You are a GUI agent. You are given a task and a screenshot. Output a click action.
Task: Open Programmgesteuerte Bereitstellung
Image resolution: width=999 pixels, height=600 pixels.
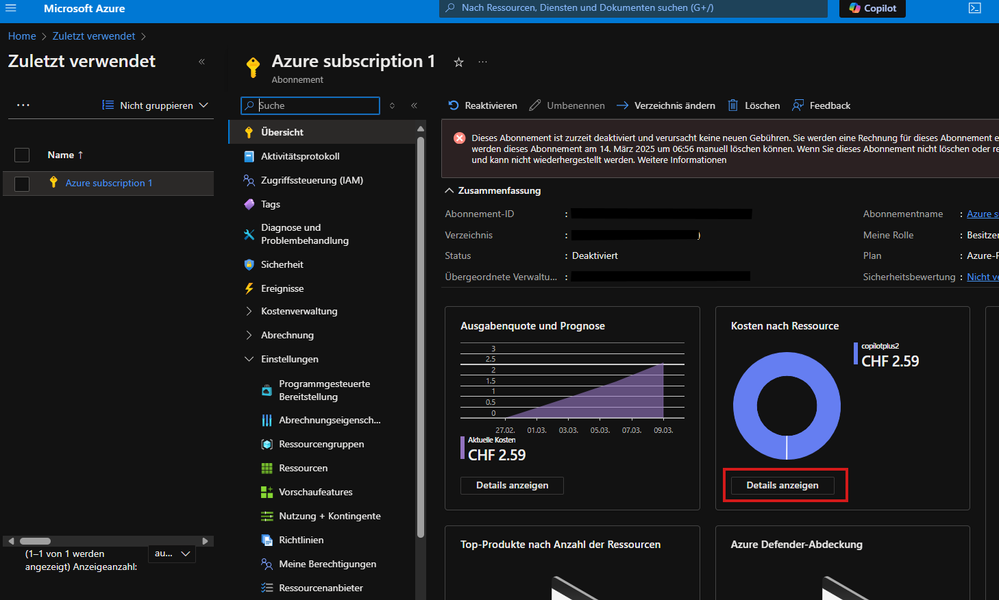[x=322, y=390]
